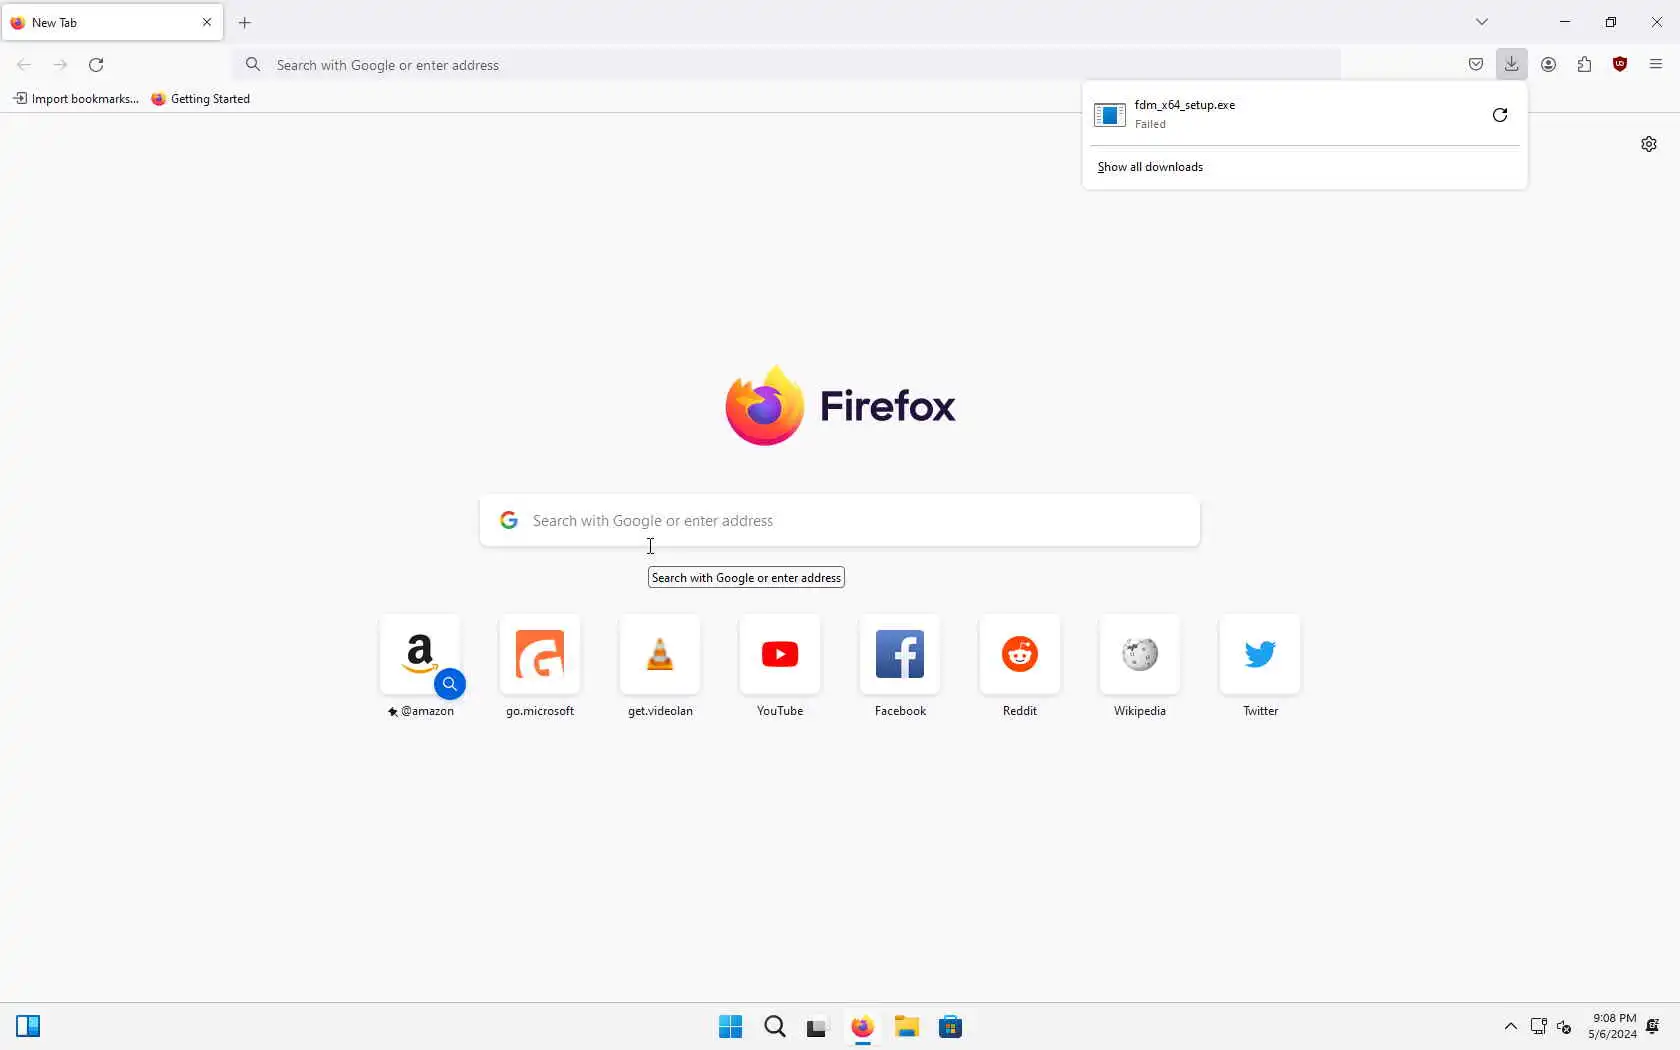Open Microsoft Store from taskbar
1680x1050 pixels.
click(951, 1027)
